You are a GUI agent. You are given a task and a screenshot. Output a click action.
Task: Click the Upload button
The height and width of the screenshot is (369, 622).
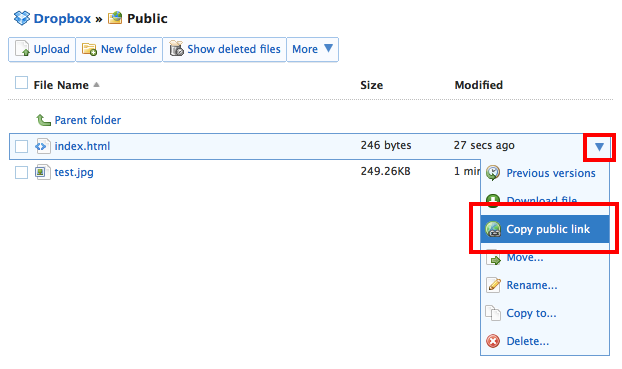42,49
